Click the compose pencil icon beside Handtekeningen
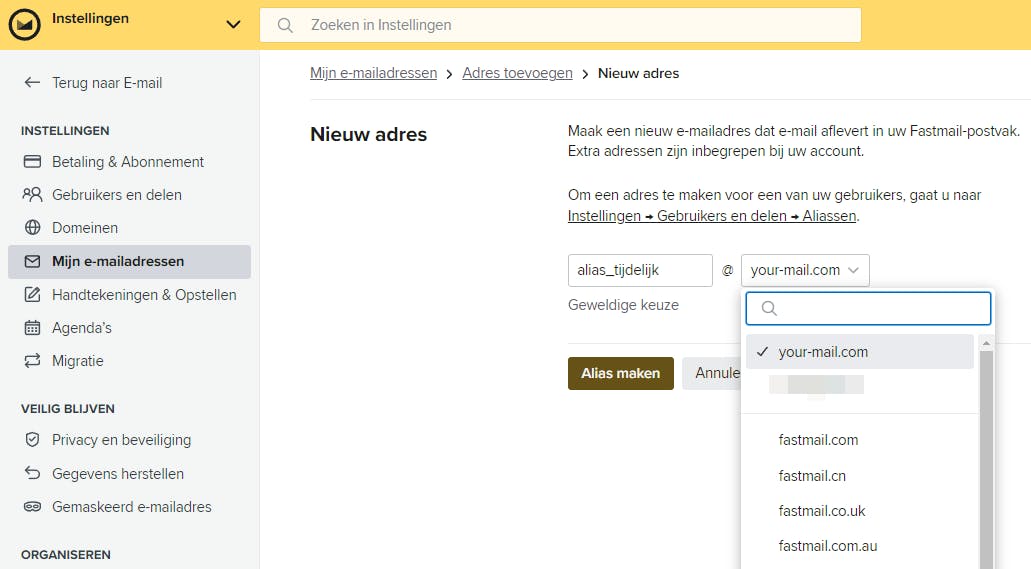Screen dimensions: 1031x569 (32, 294)
